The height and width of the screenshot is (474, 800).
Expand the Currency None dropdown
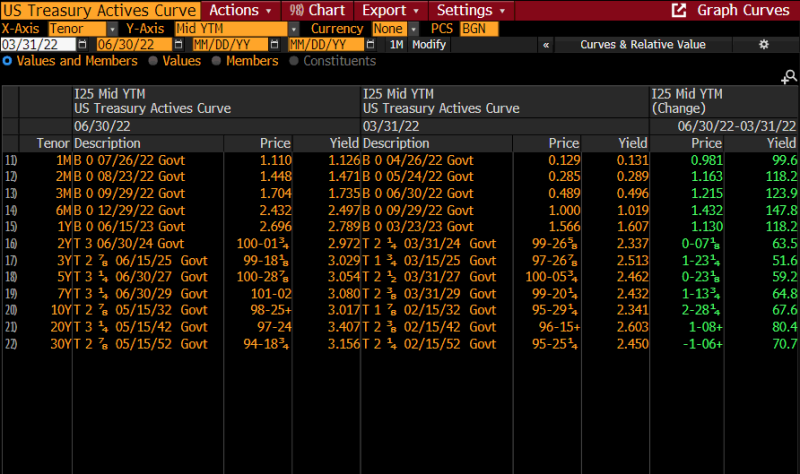(x=414, y=29)
